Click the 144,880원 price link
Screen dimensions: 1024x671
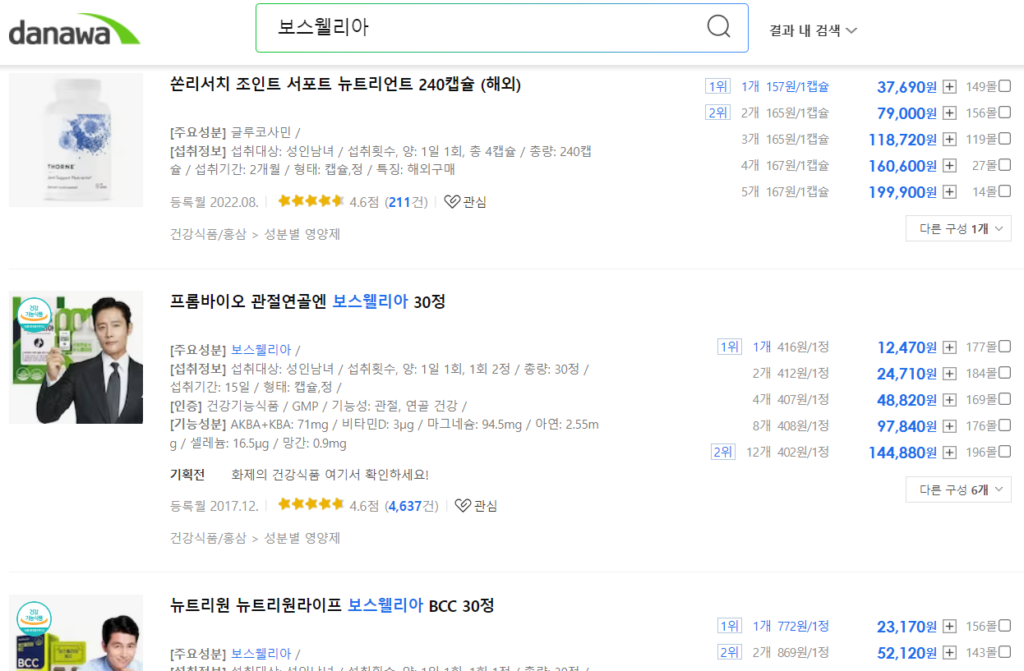click(x=903, y=452)
